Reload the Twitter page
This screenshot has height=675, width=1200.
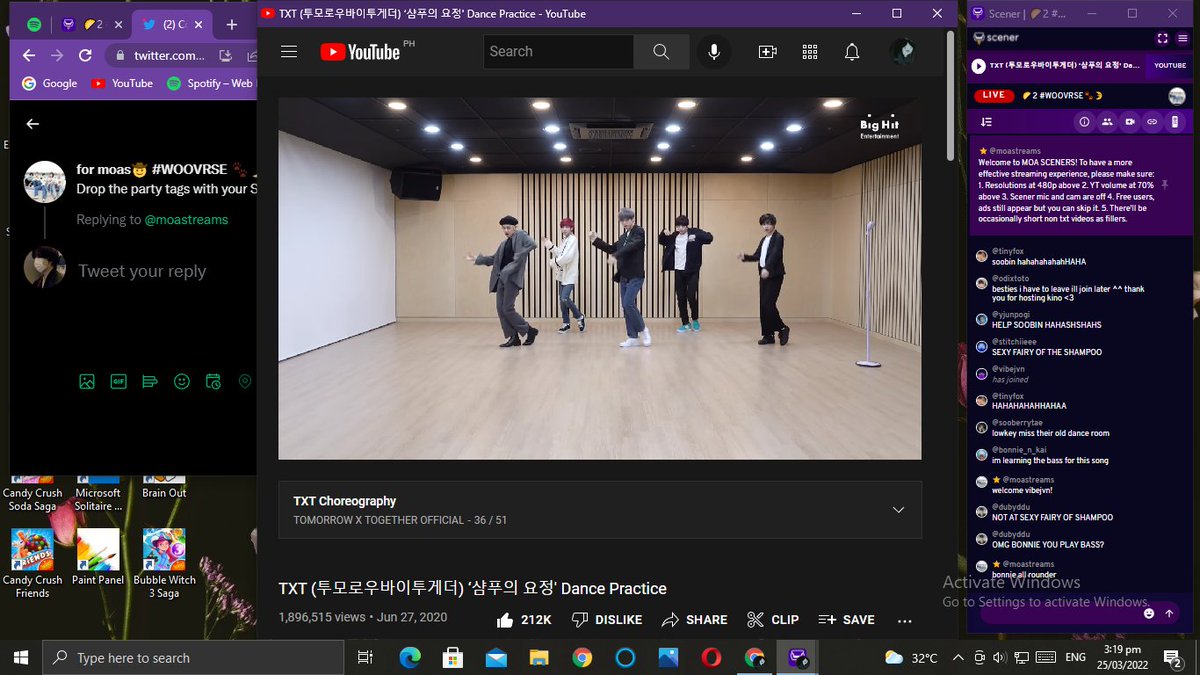[x=86, y=56]
